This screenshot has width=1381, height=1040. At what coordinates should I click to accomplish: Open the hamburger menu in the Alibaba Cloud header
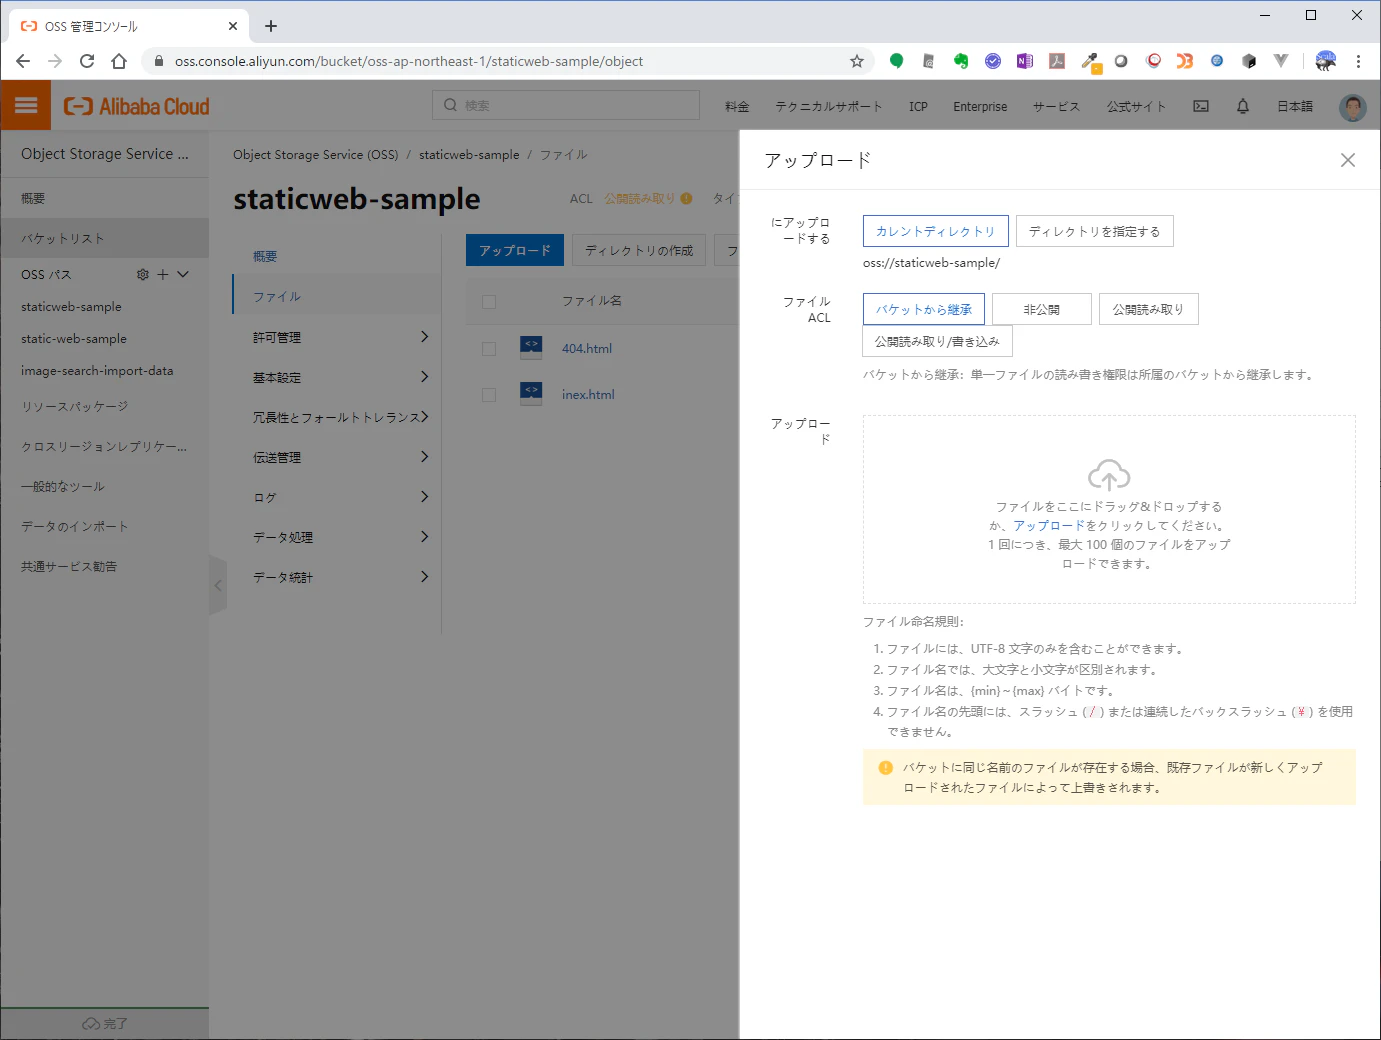click(26, 105)
